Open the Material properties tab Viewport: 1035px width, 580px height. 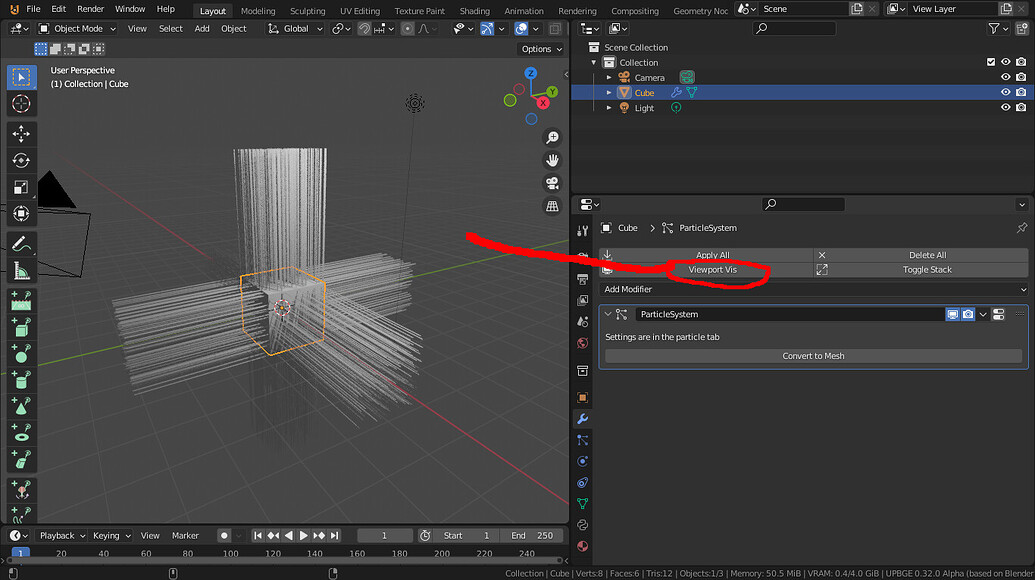[x=582, y=546]
